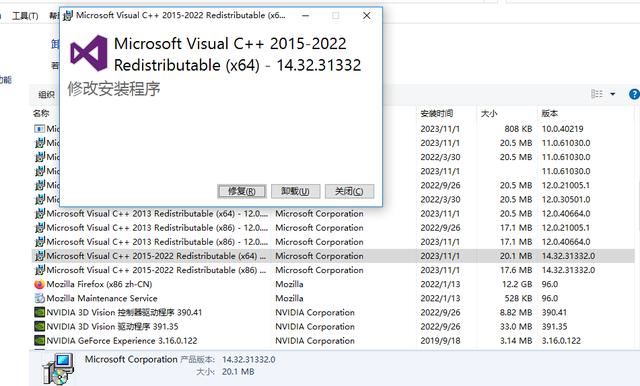This screenshot has width=640, height=386.
Task: Click the Mozilla Maintenance Service icon
Action: [39, 298]
